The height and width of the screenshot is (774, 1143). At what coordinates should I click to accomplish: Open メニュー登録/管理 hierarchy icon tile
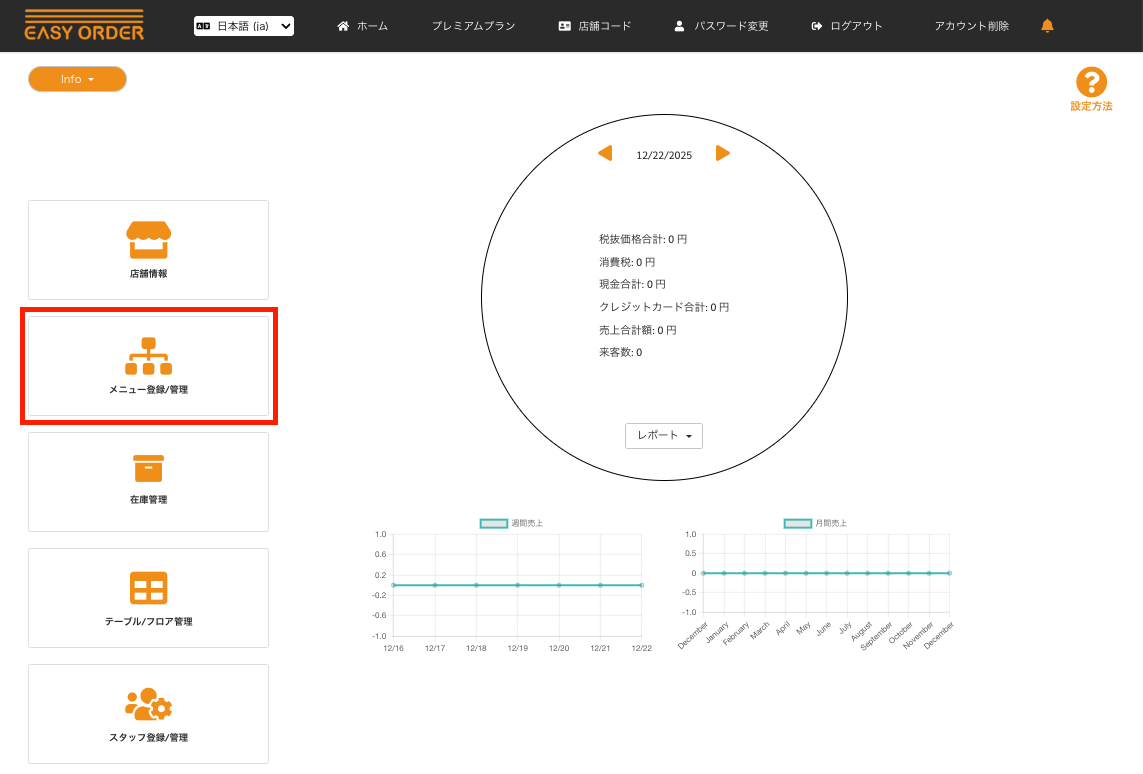[148, 365]
